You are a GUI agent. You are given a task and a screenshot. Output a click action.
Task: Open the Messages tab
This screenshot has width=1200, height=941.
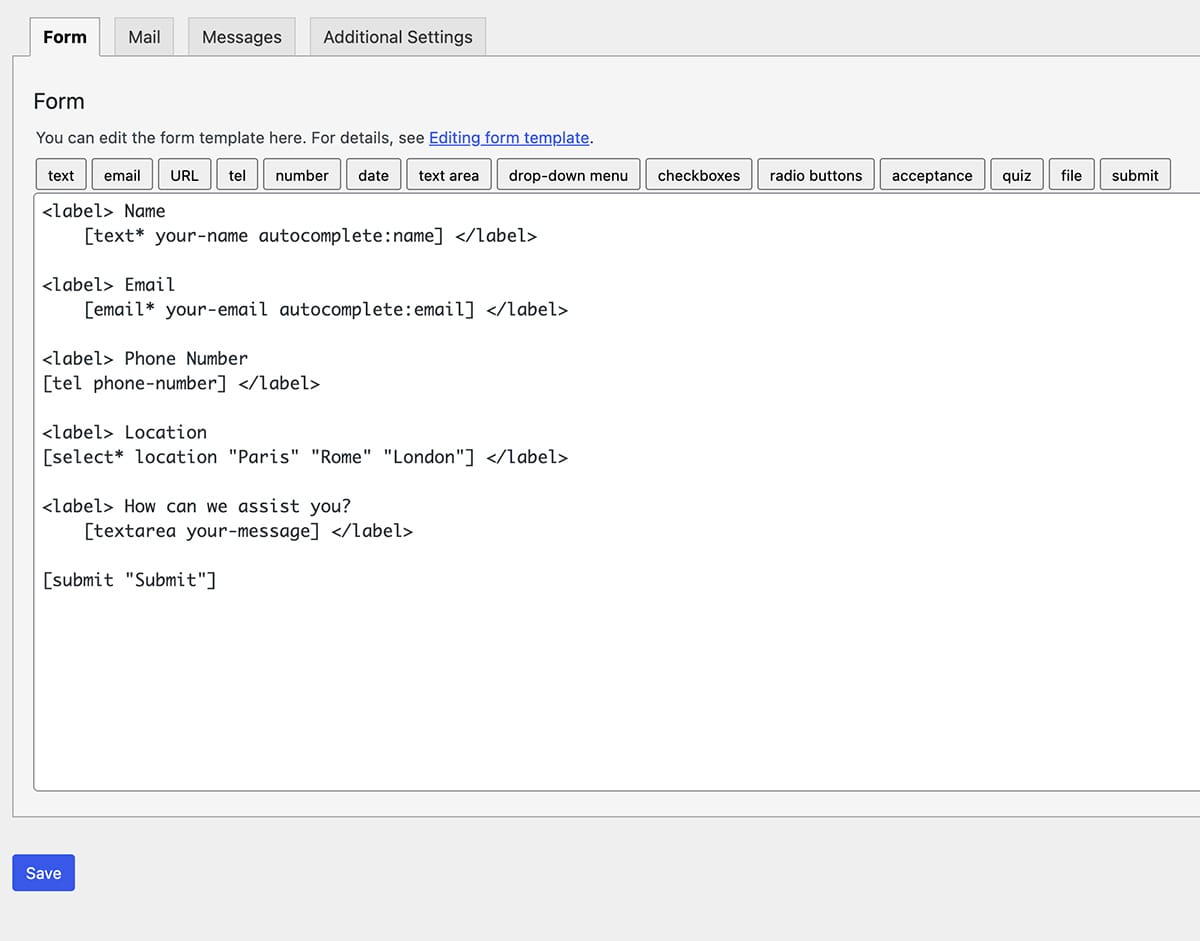241,37
